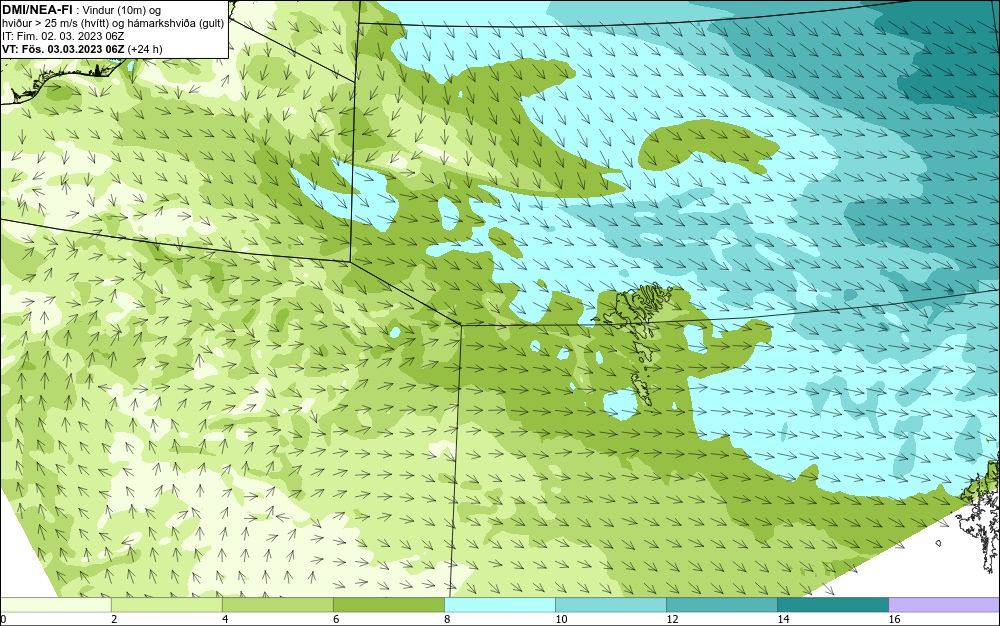Select the olive green 6–8 m/s legend swatch
This screenshot has height=626, width=1000.
coord(388,605)
